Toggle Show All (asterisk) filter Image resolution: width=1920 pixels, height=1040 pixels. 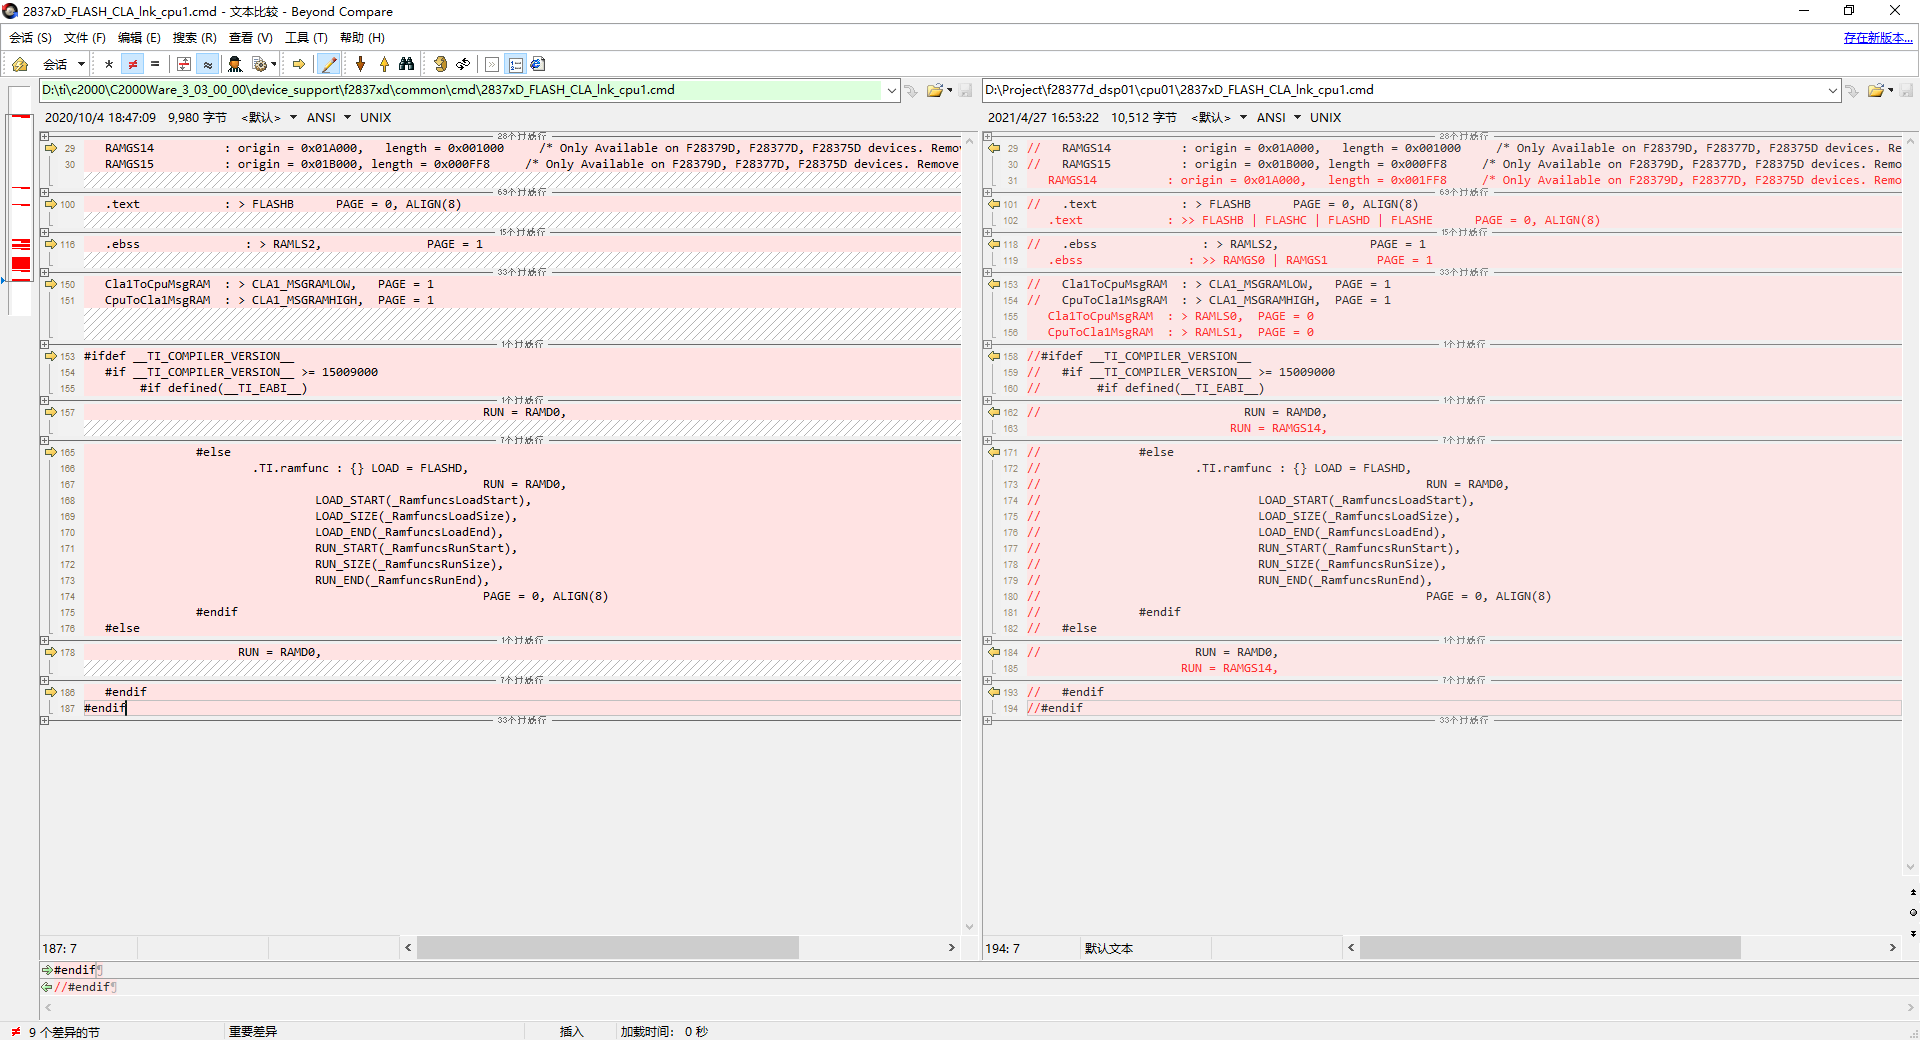(109, 64)
